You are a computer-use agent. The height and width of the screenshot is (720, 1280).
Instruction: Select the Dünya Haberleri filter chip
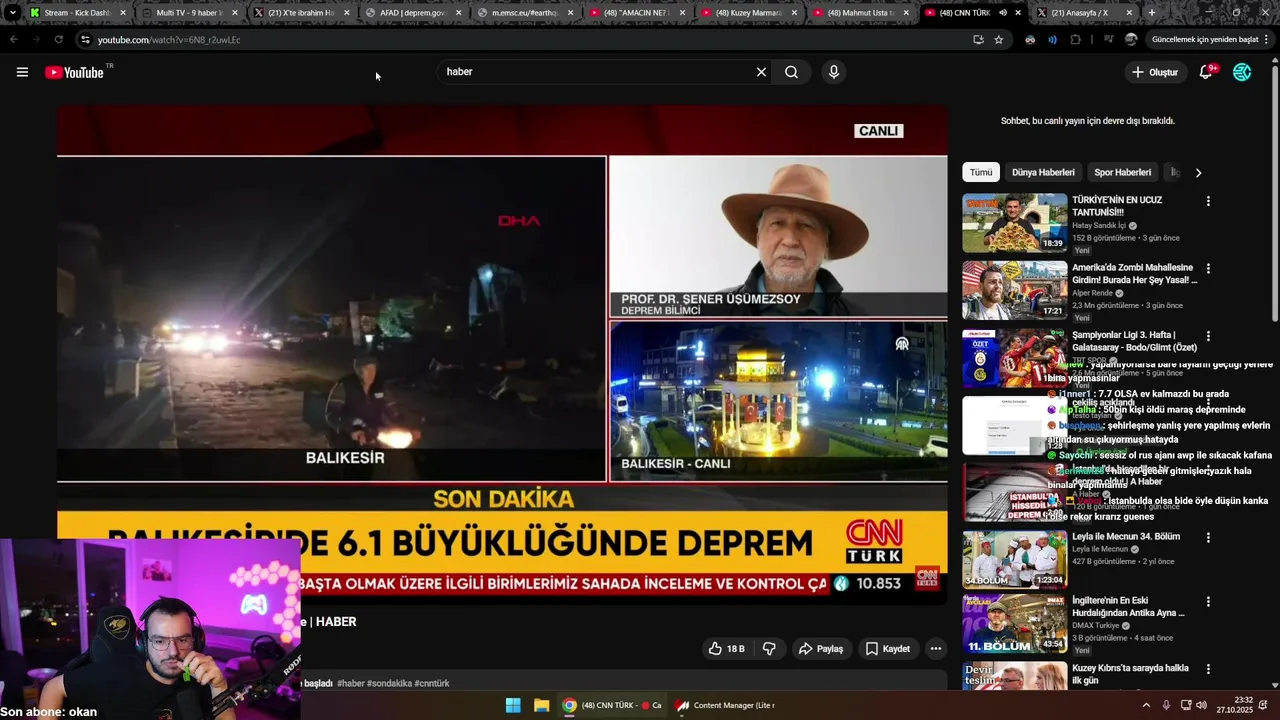click(1043, 172)
